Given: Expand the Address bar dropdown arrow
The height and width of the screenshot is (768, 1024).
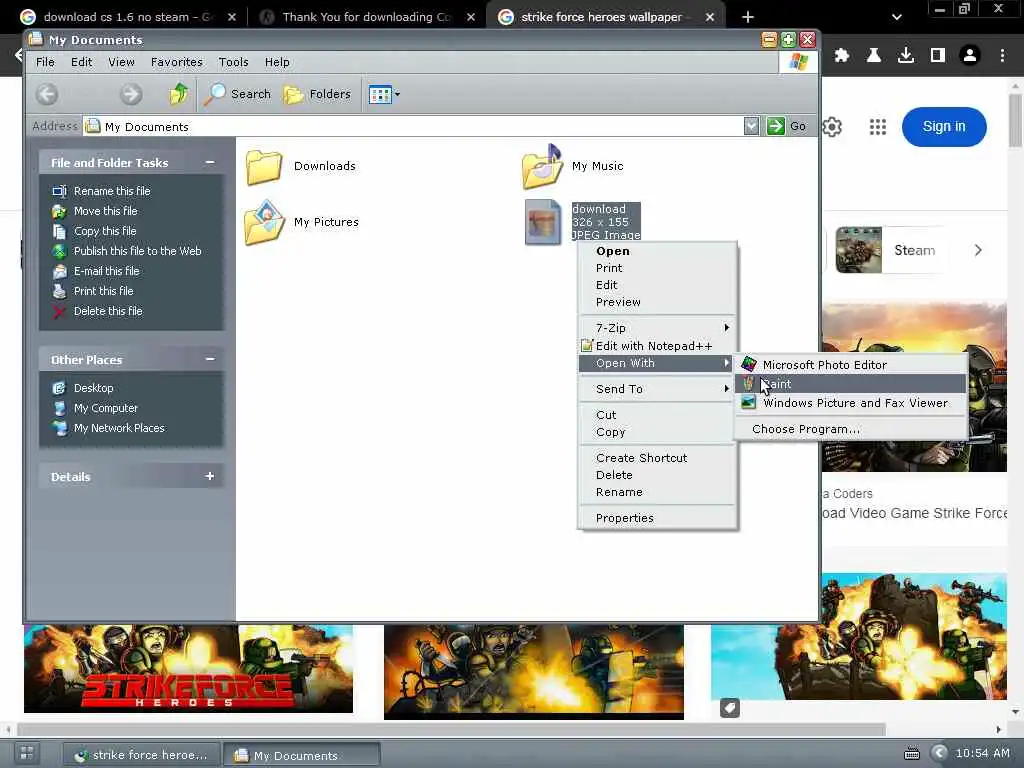Looking at the screenshot, I should click(x=751, y=126).
